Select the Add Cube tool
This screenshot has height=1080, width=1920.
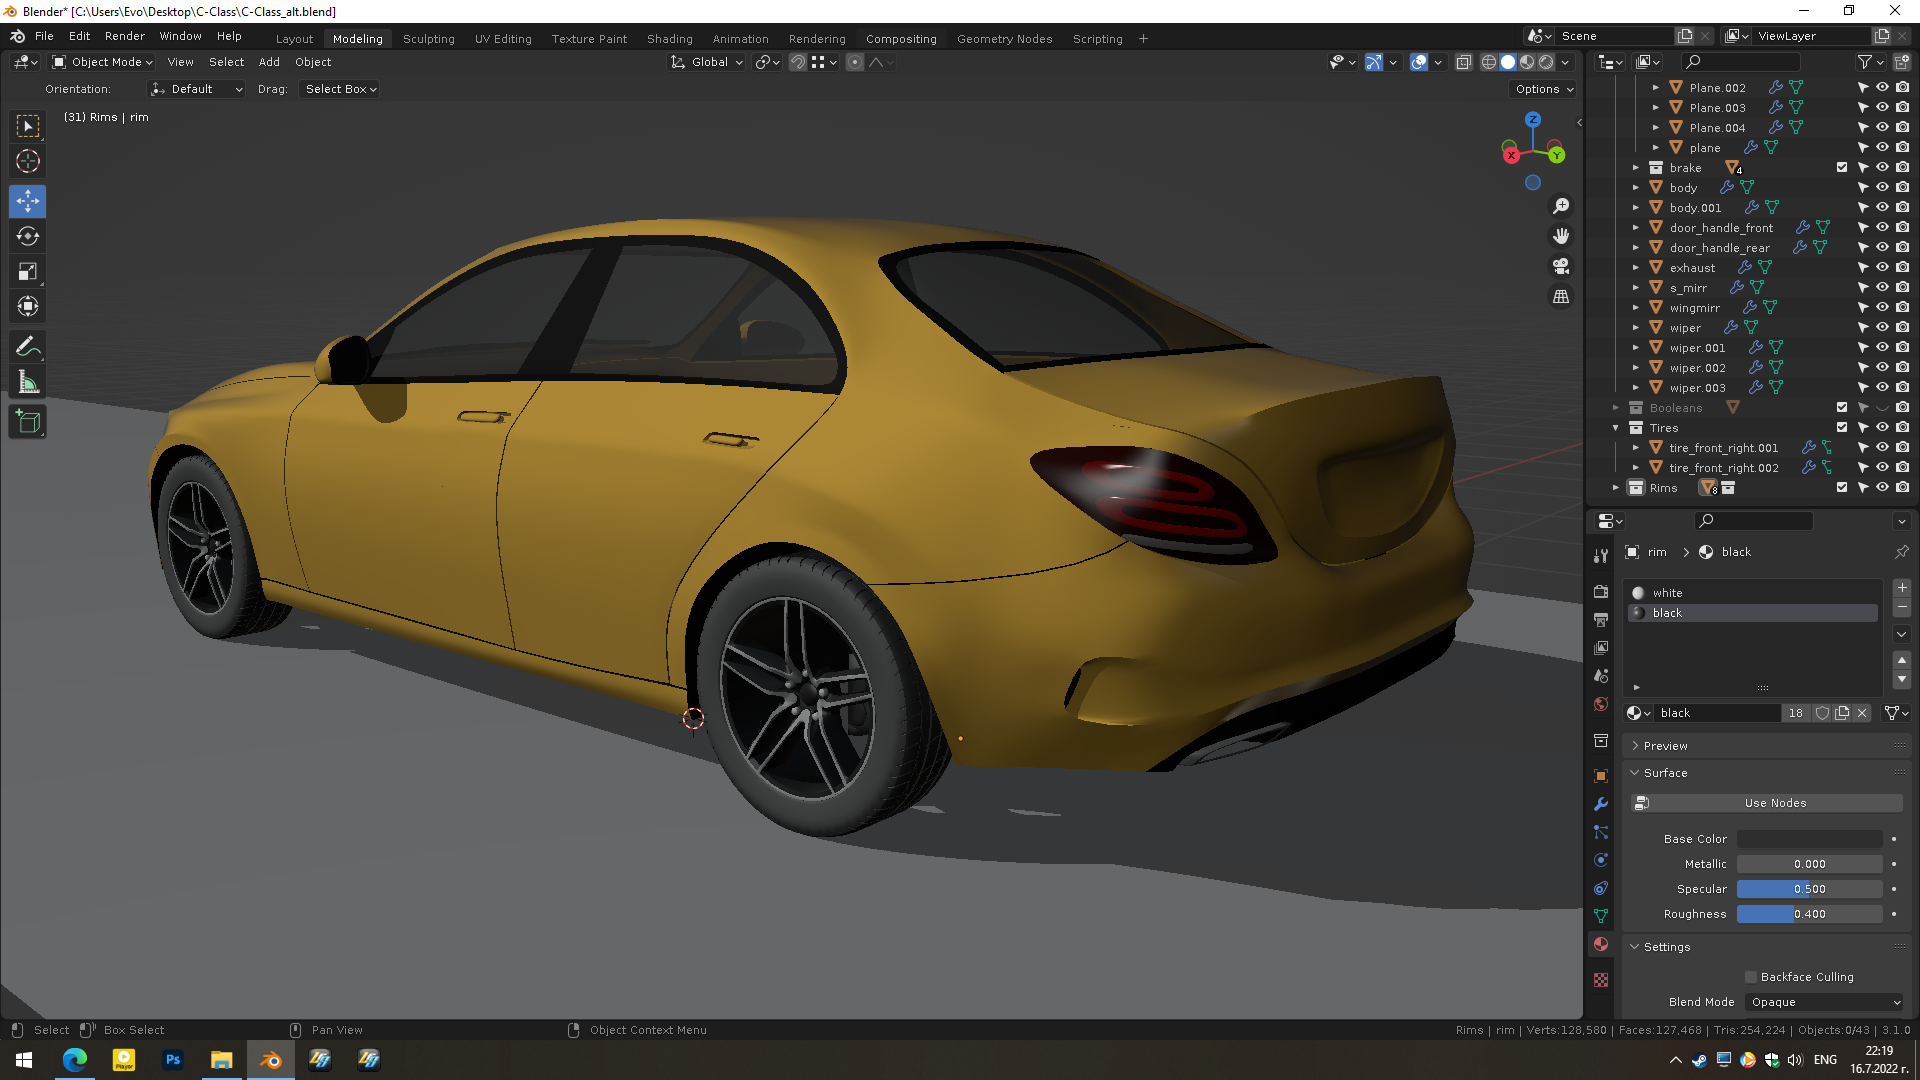tap(28, 422)
